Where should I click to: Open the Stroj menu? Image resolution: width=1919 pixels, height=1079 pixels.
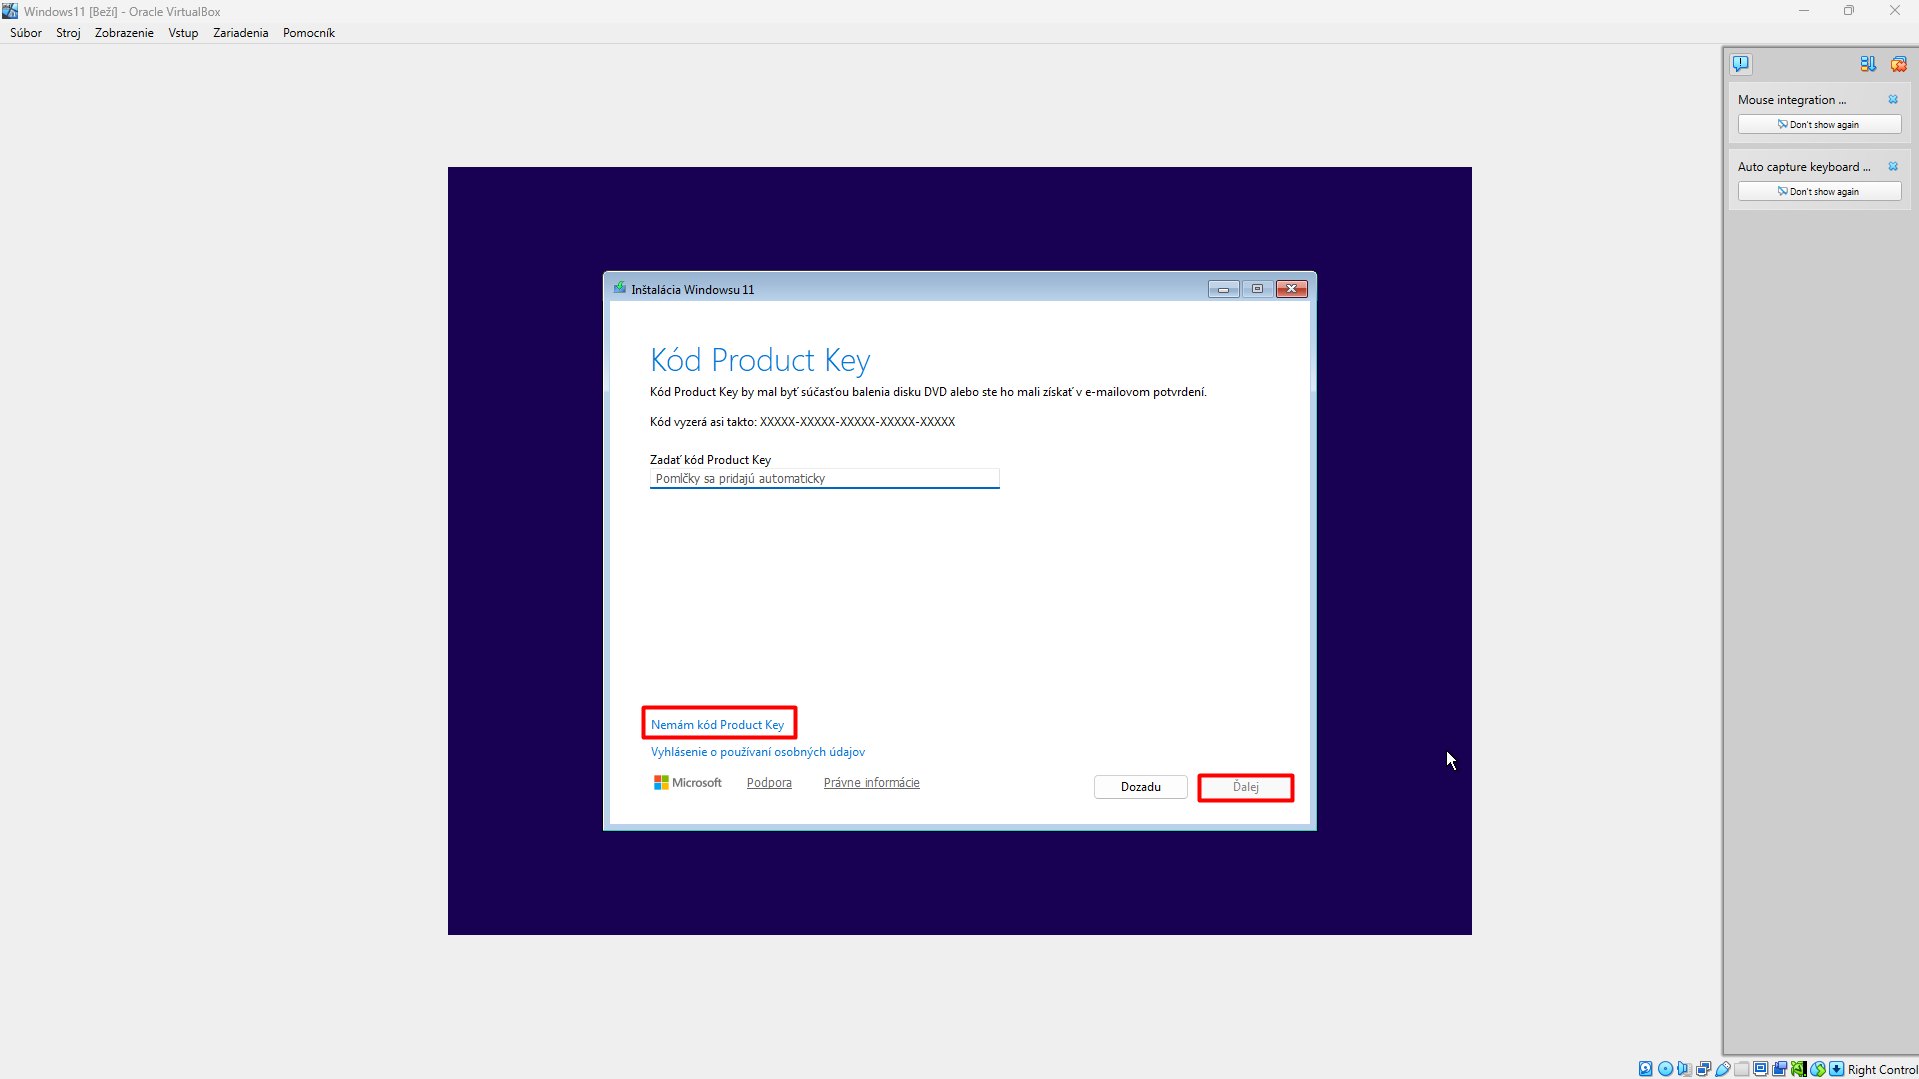pos(68,33)
